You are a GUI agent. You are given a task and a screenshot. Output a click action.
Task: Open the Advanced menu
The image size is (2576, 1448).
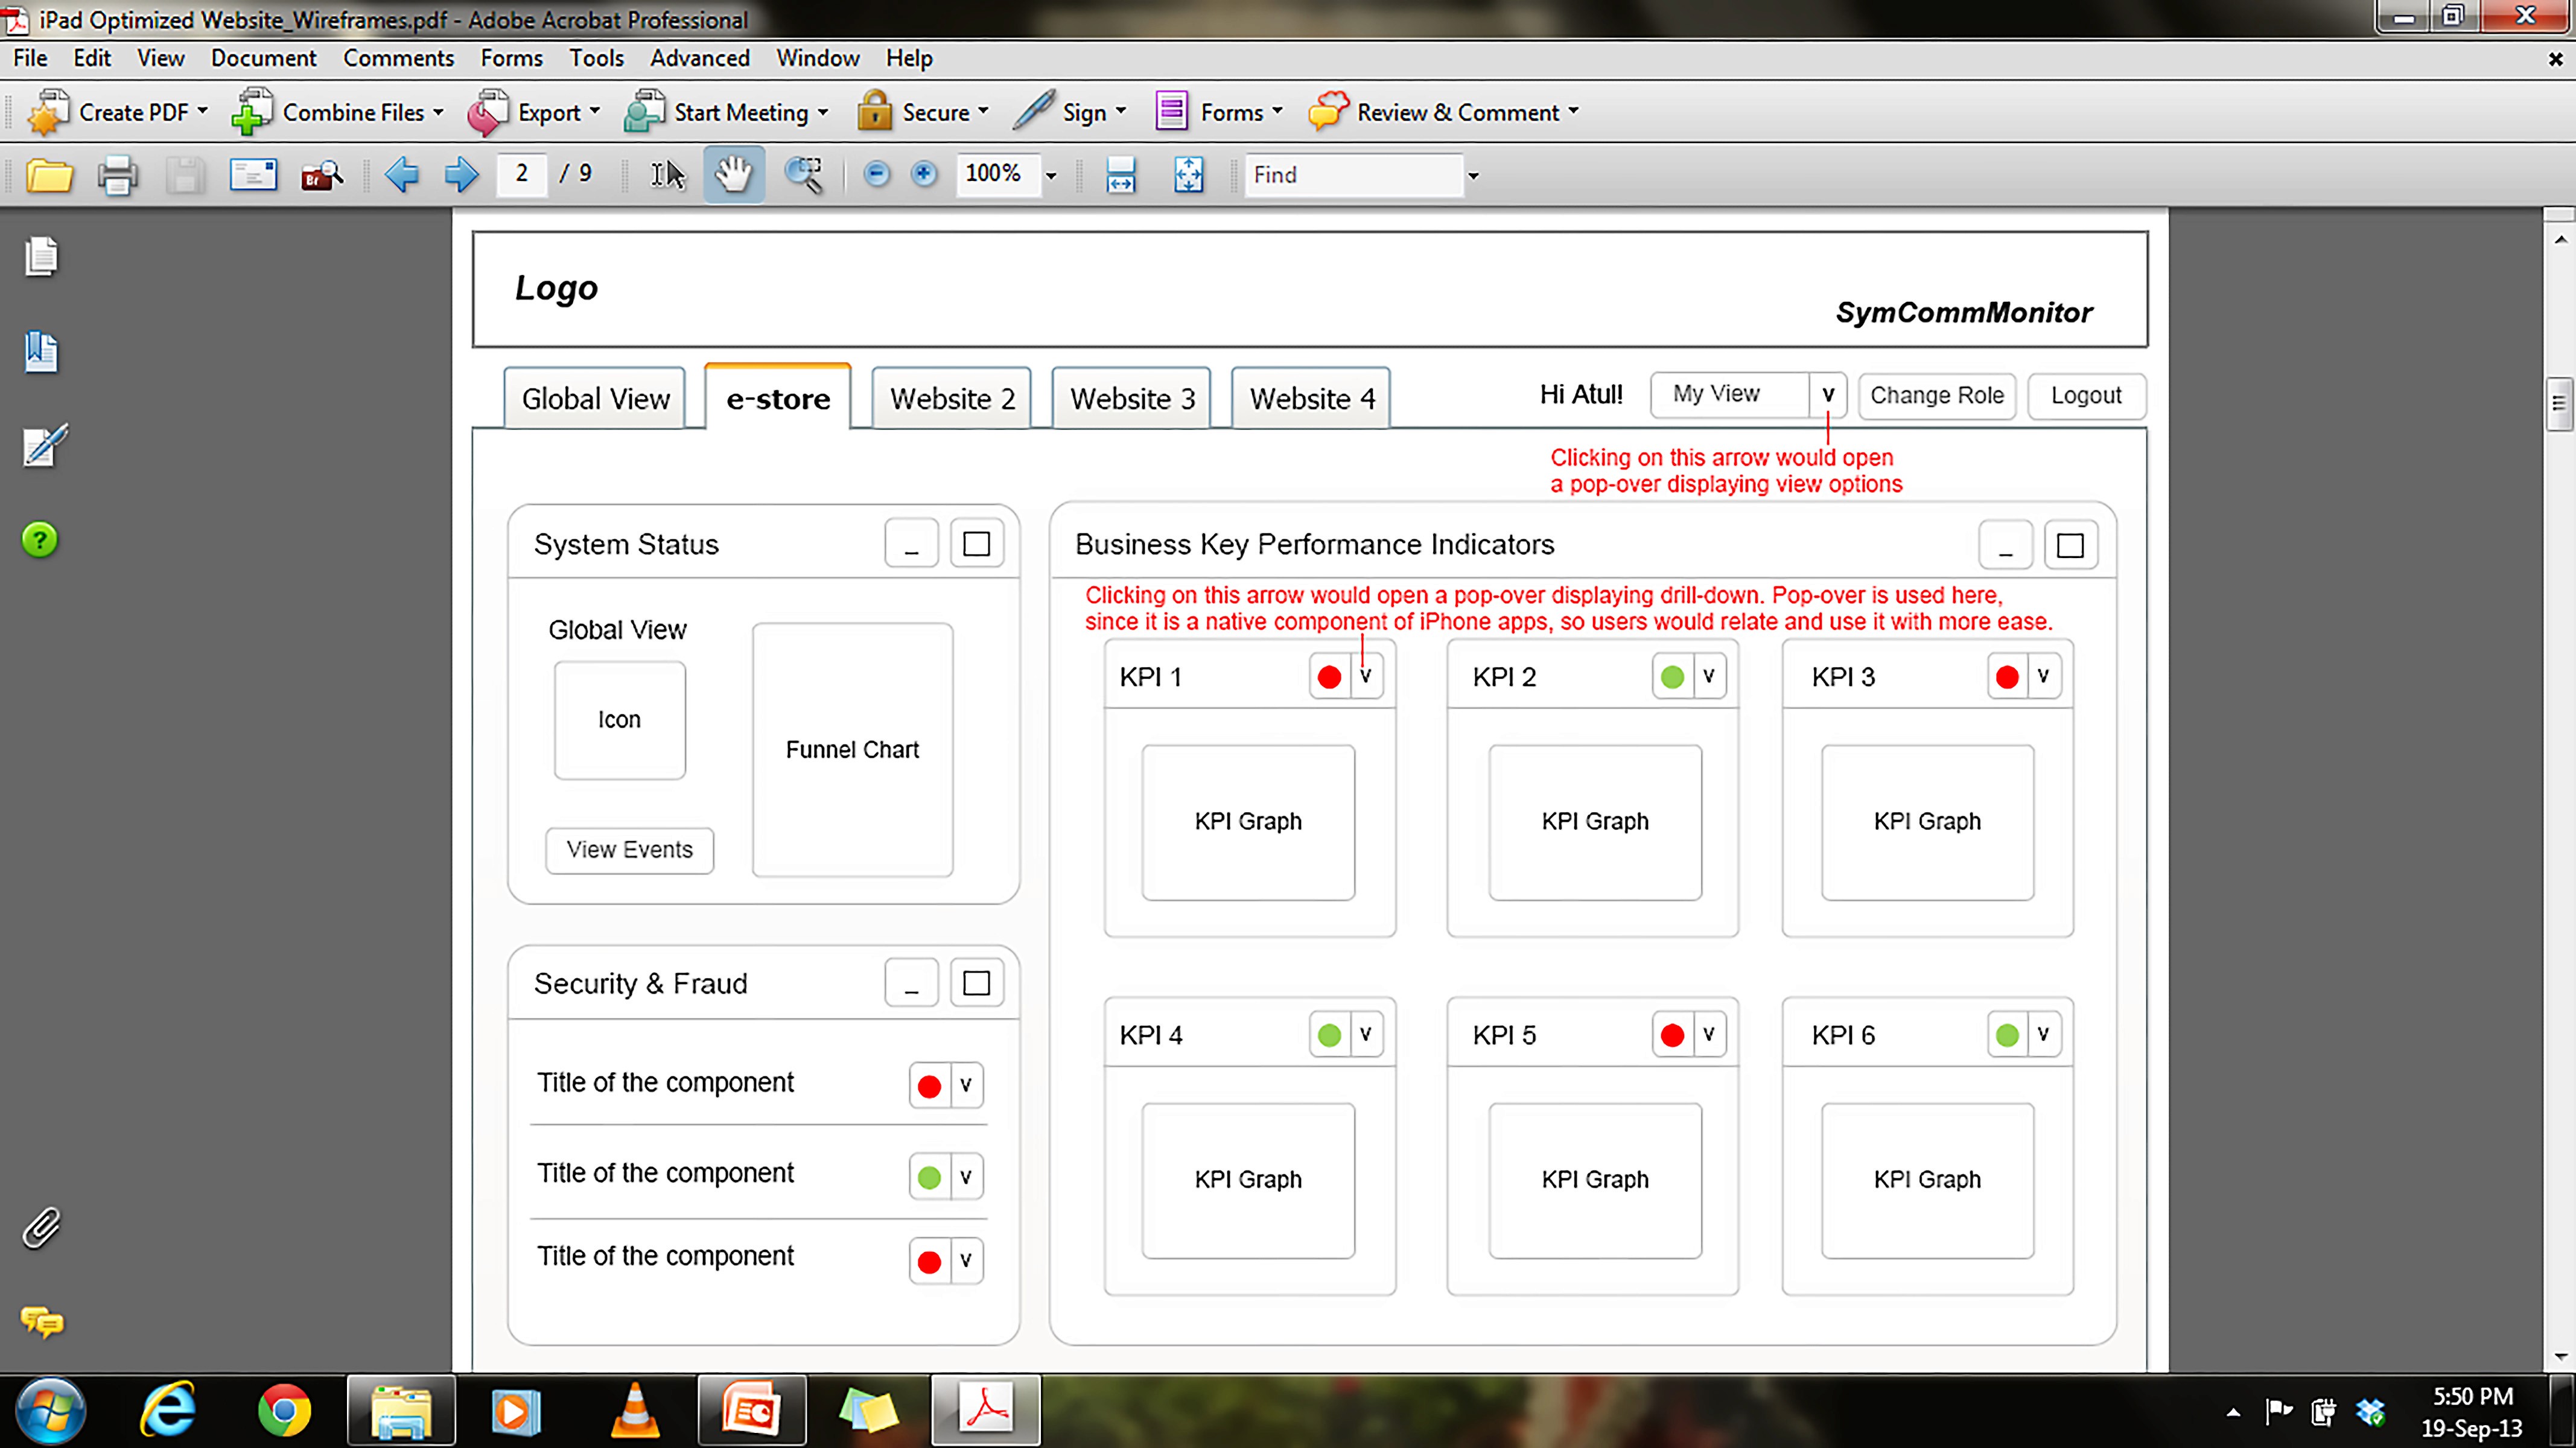(699, 58)
